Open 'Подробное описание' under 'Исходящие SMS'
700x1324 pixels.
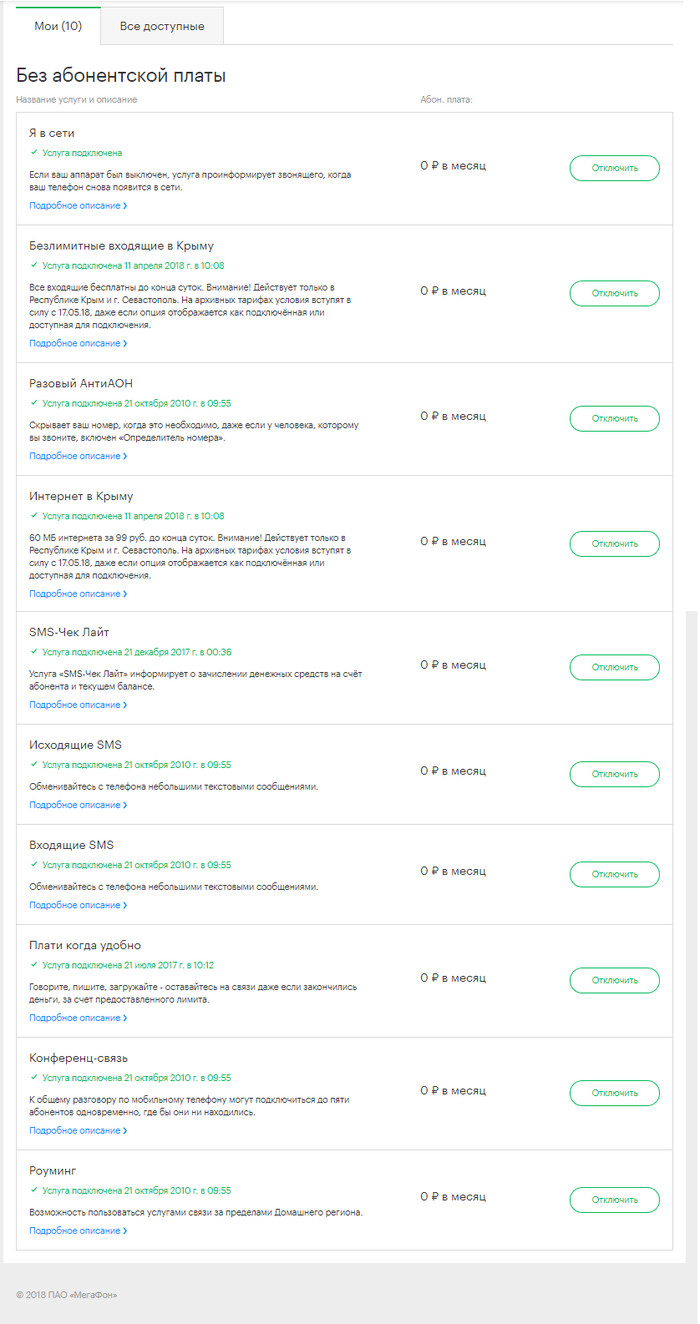(78, 805)
